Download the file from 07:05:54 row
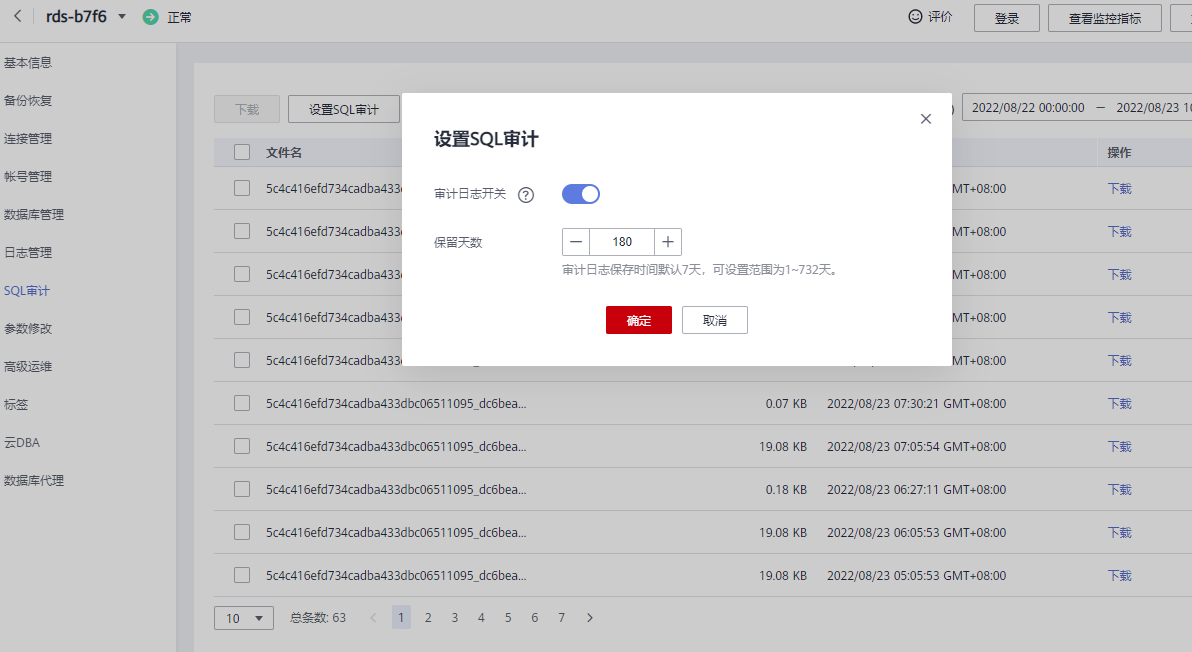1192x652 pixels. coord(1119,447)
